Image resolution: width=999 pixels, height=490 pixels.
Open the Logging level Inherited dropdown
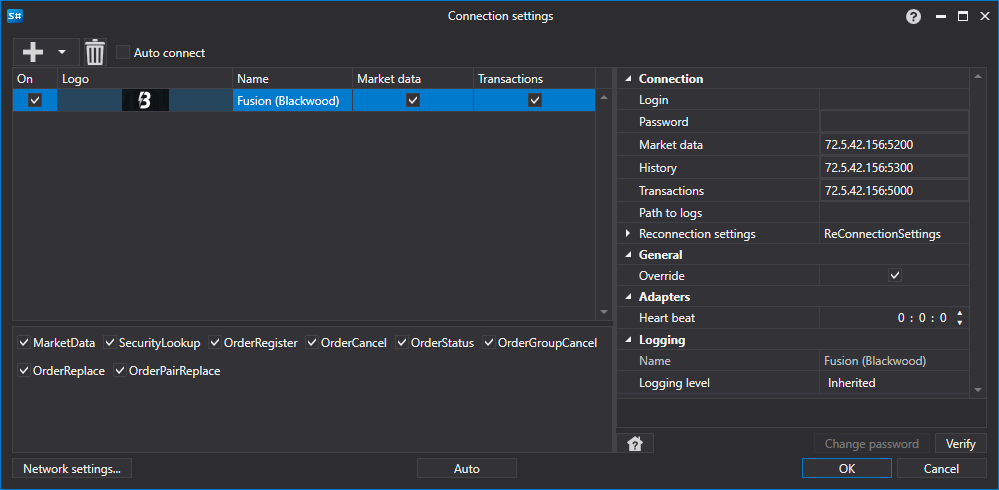(x=894, y=383)
